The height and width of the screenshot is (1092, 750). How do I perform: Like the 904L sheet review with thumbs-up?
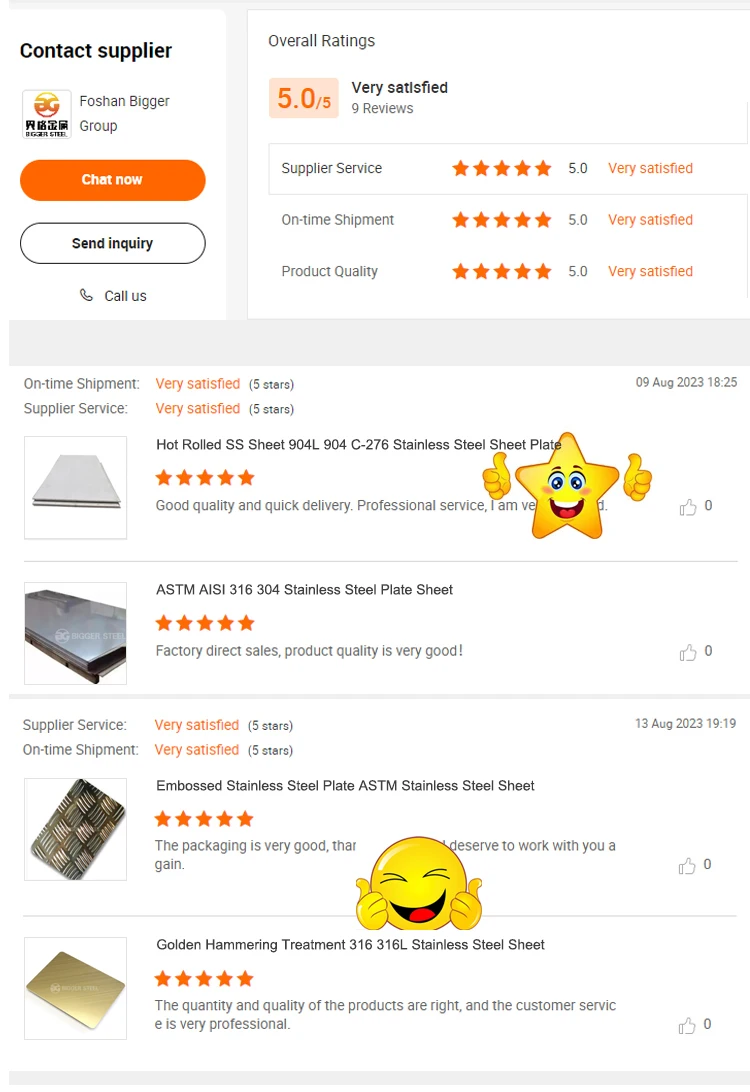point(688,506)
